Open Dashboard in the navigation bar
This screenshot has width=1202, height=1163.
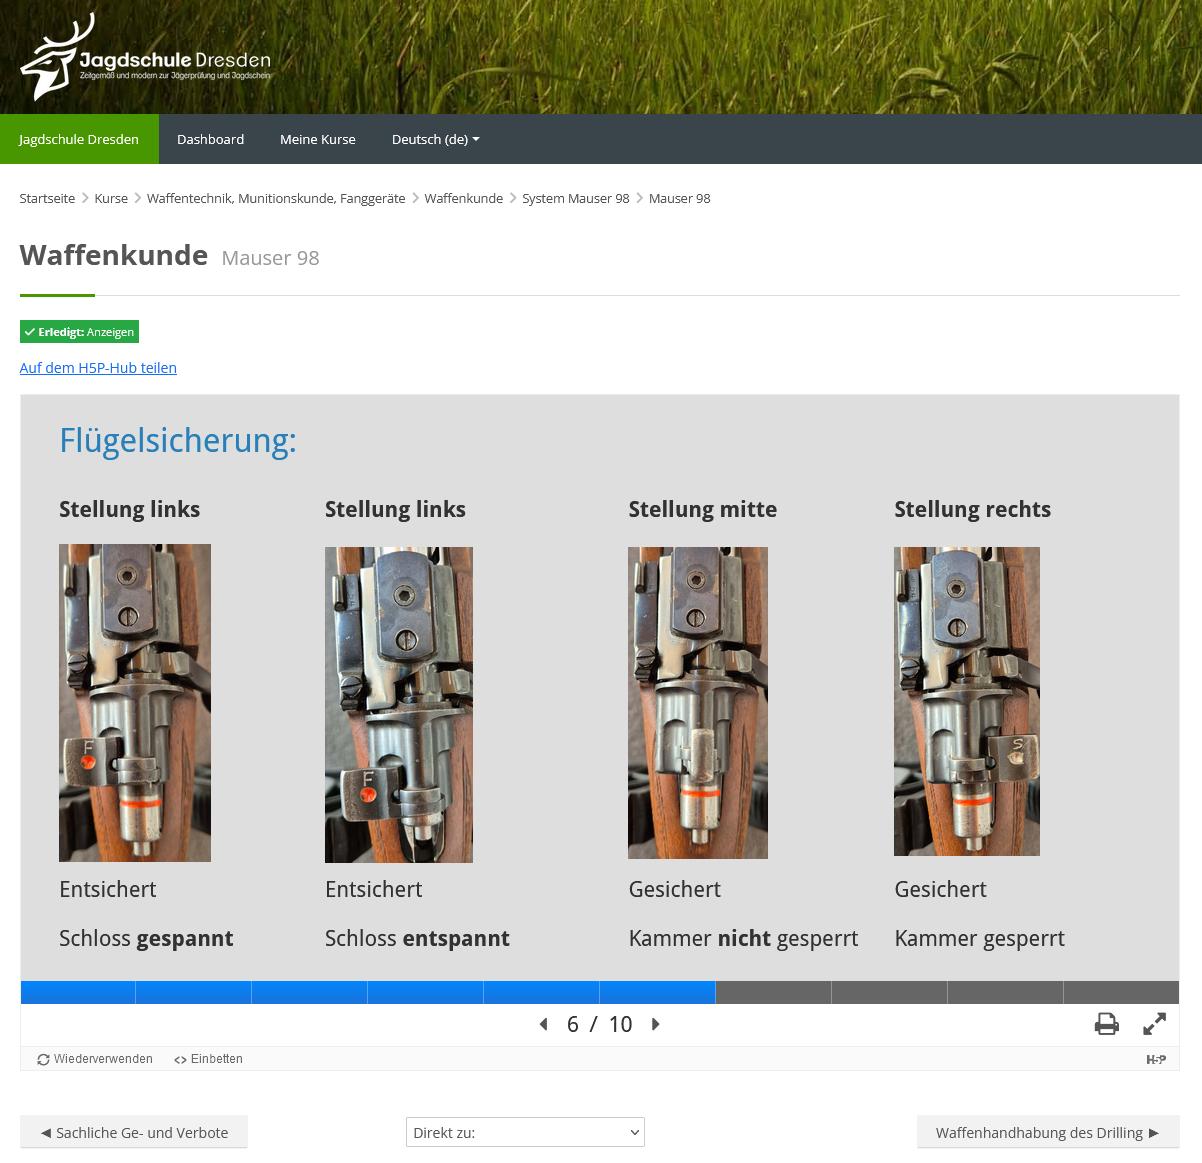(x=210, y=139)
